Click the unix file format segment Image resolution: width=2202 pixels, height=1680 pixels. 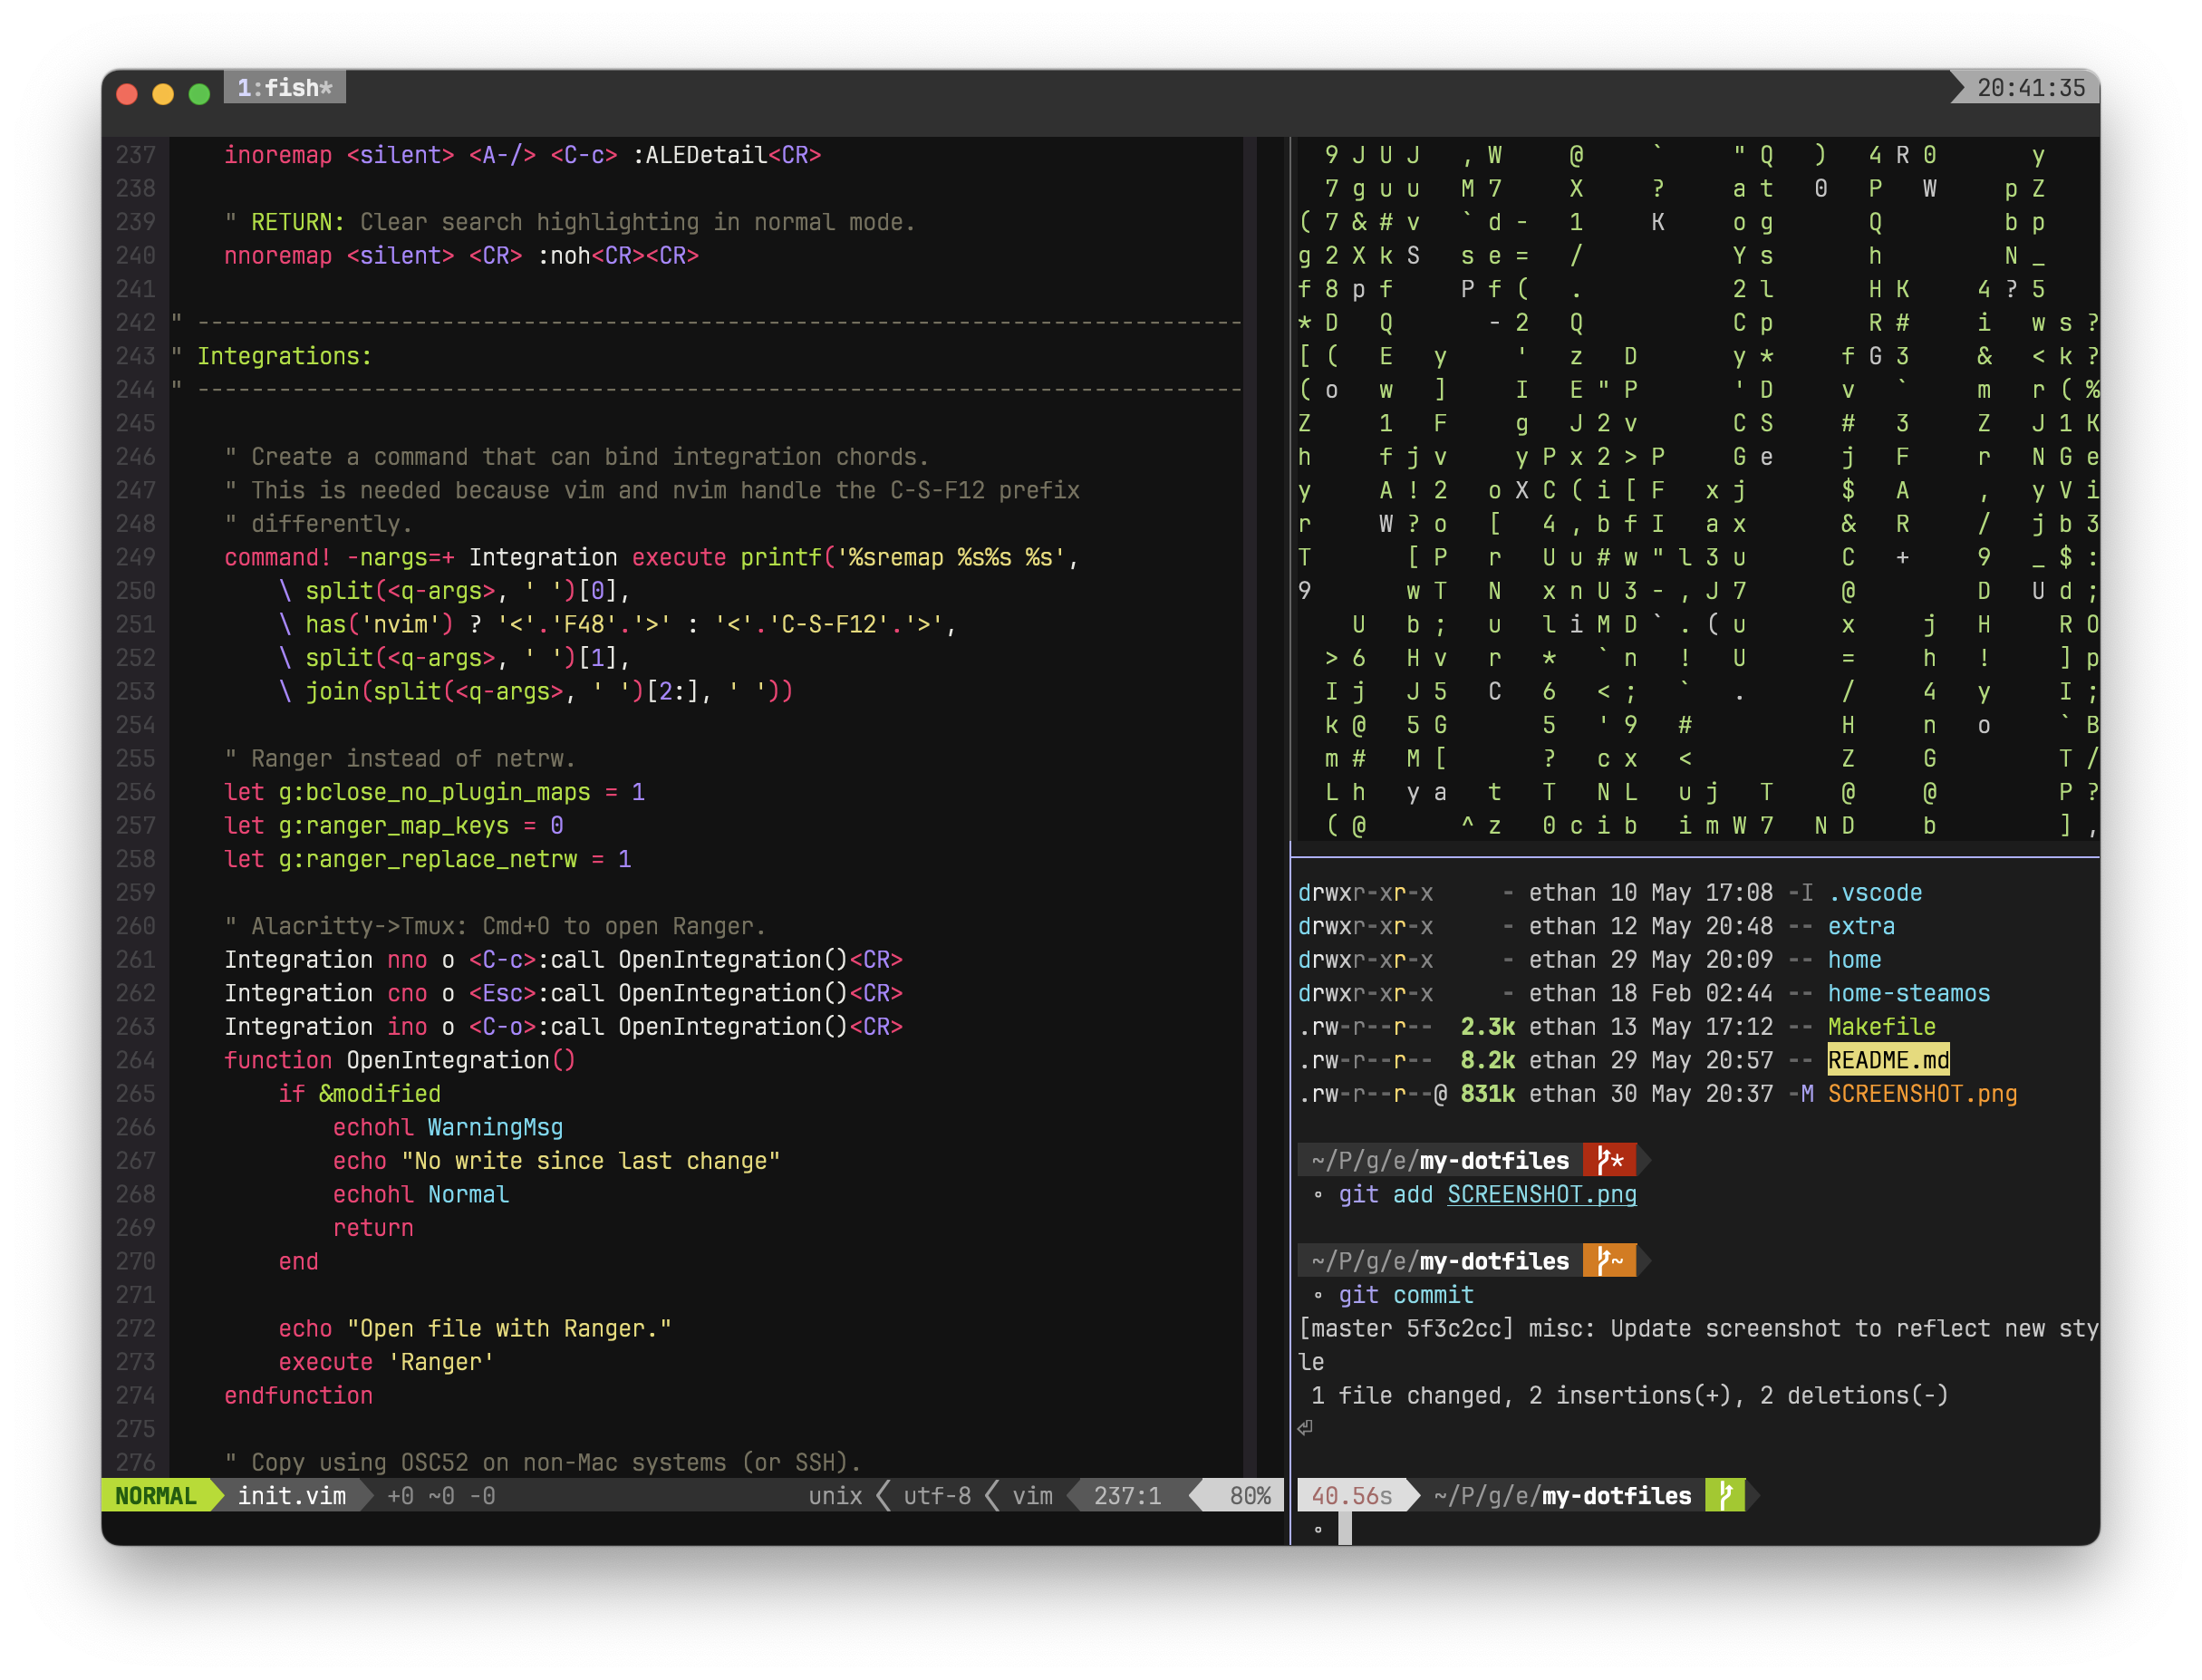(x=835, y=1496)
